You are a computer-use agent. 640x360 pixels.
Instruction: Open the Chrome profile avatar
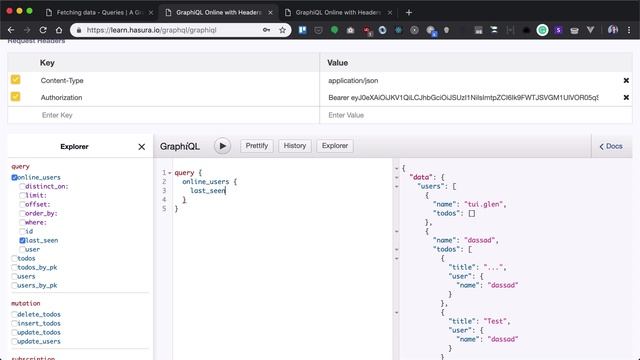point(613,30)
